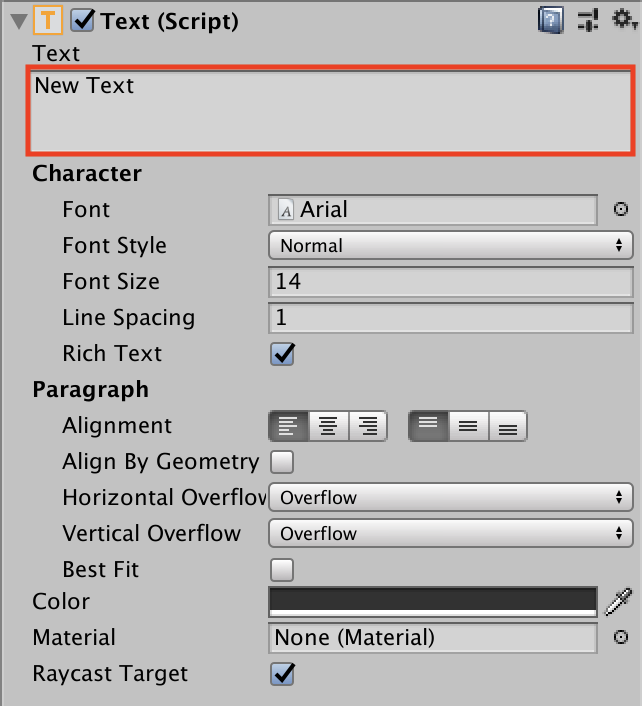Click the Font object picker circle

pyautogui.click(x=621, y=210)
